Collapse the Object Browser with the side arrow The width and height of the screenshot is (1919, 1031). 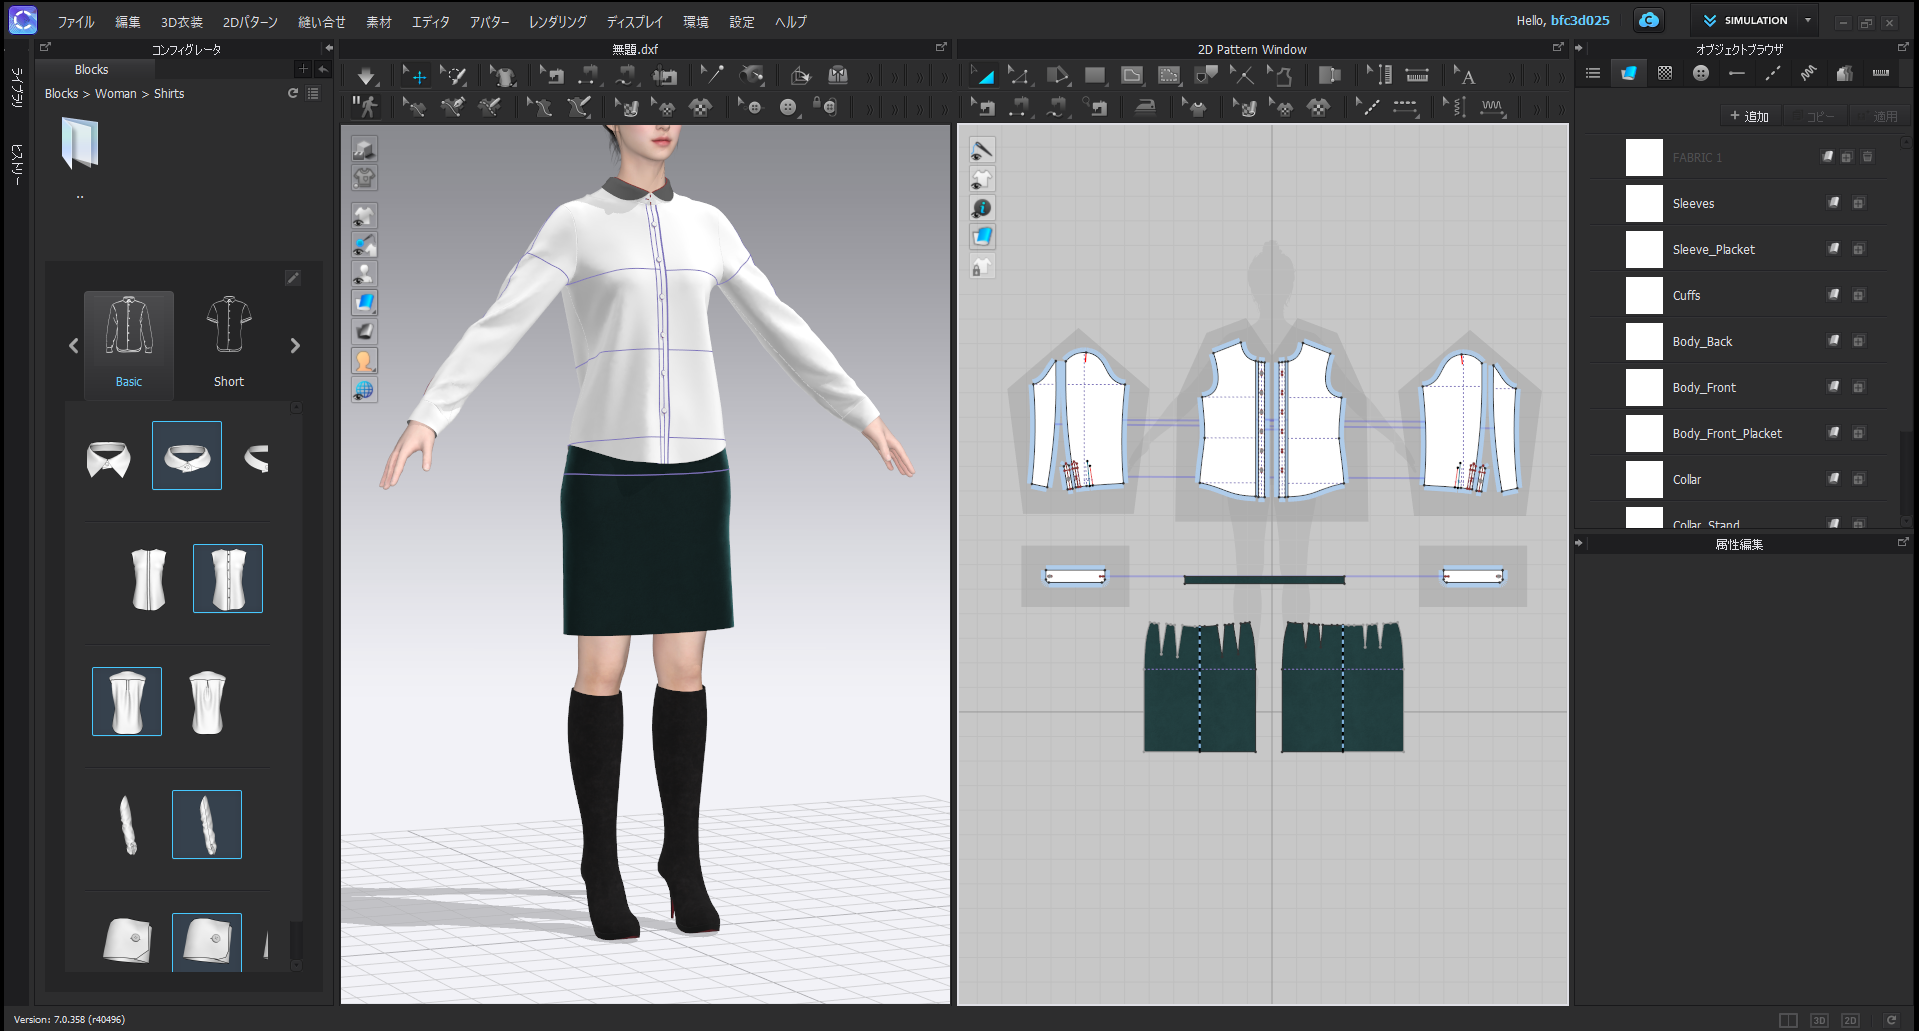tap(1579, 46)
